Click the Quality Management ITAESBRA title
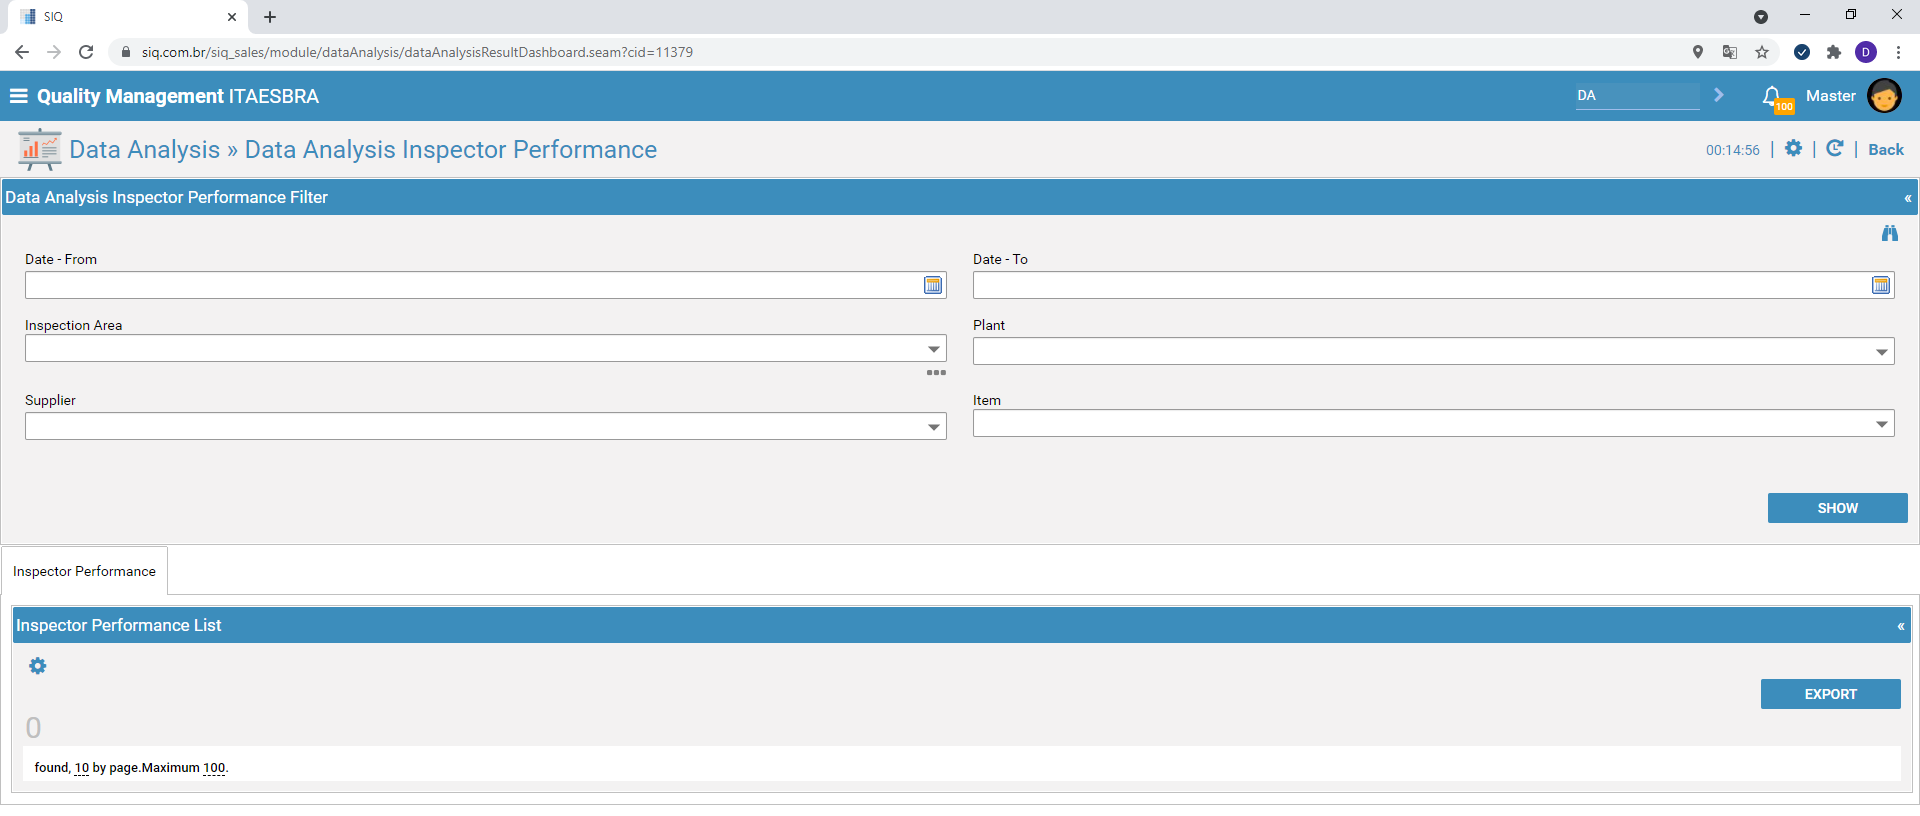The image size is (1920, 816). pos(178,96)
